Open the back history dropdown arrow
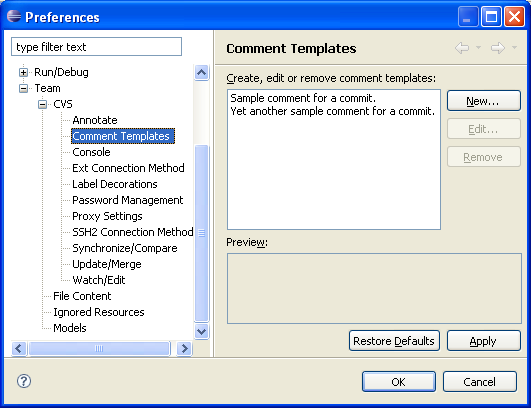 tap(479, 47)
